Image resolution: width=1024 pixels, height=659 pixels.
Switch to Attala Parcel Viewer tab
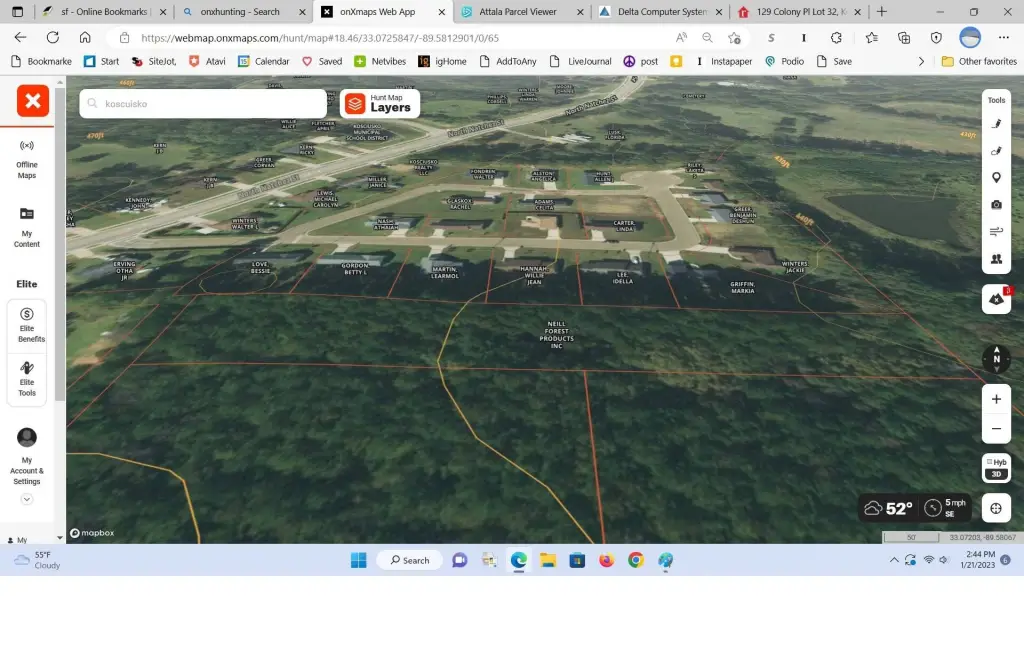click(x=522, y=12)
